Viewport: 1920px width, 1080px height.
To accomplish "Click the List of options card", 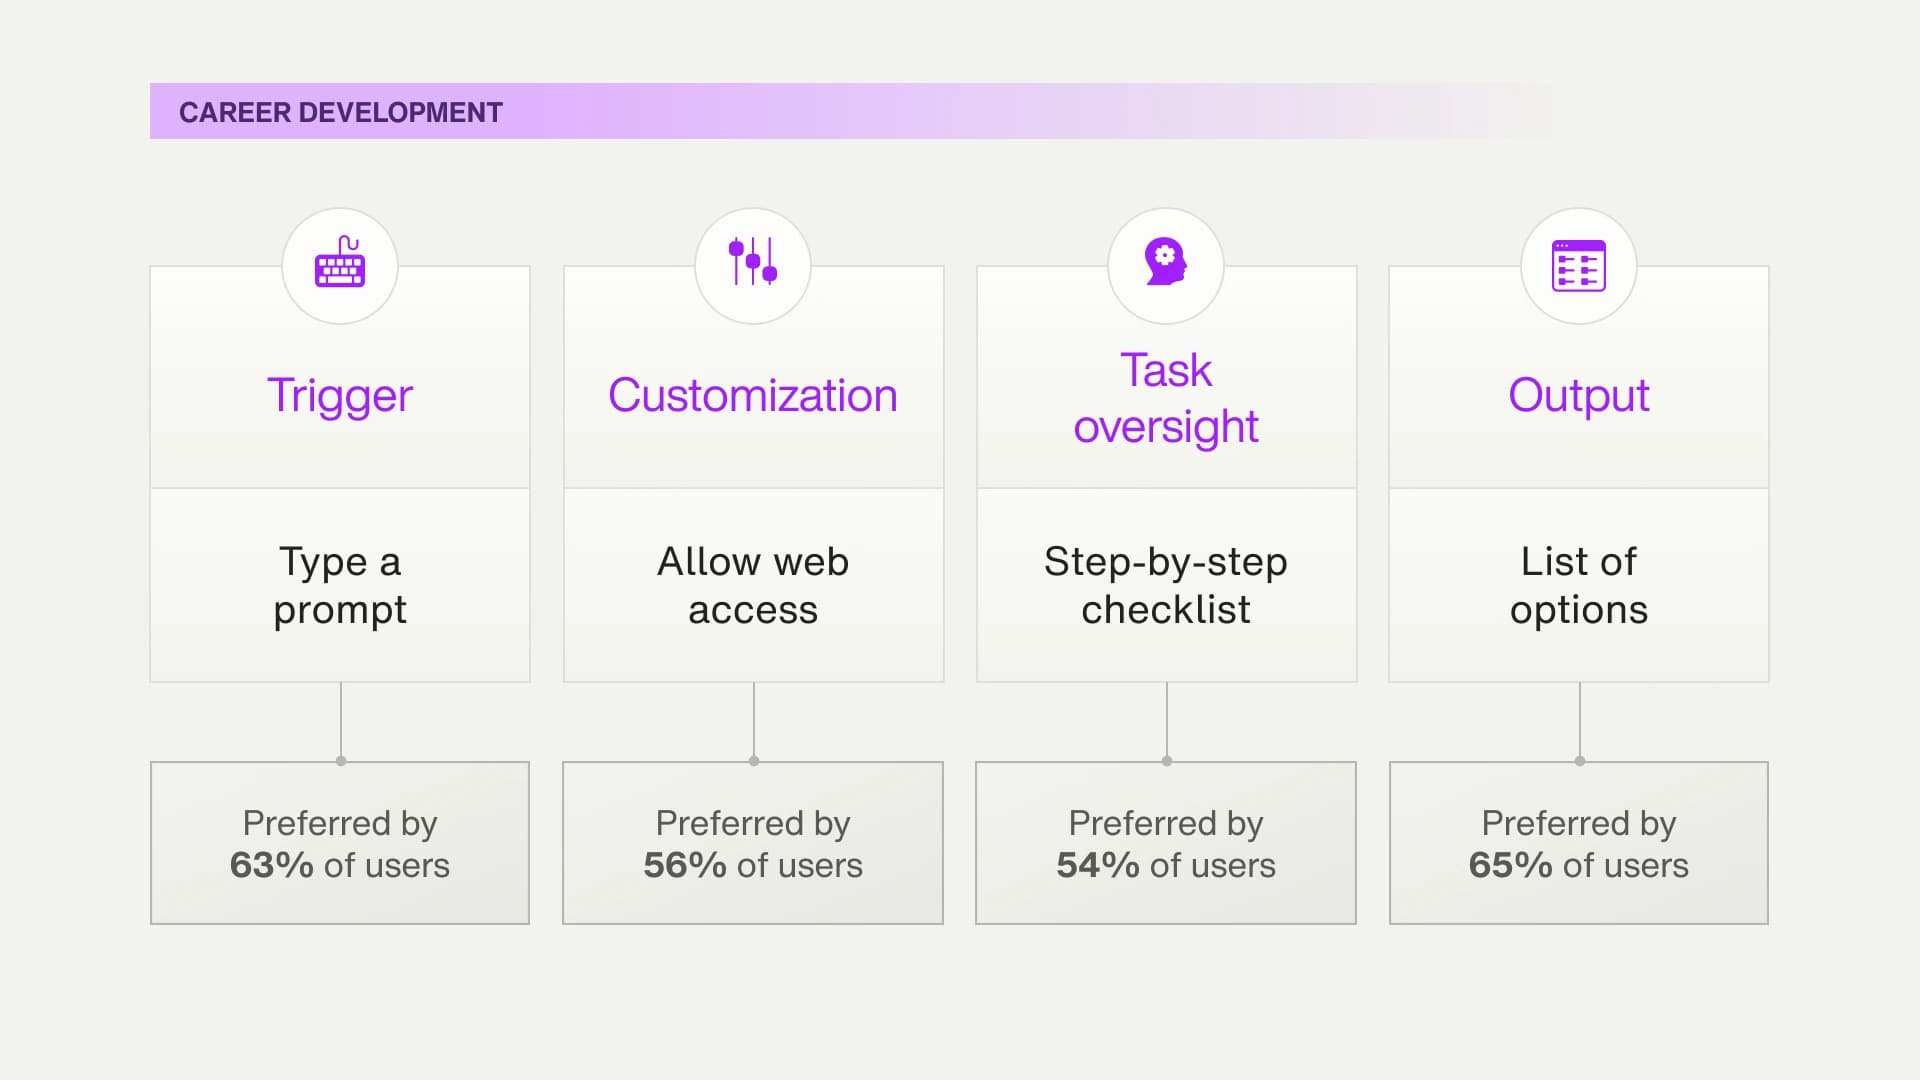I will click(x=1579, y=585).
